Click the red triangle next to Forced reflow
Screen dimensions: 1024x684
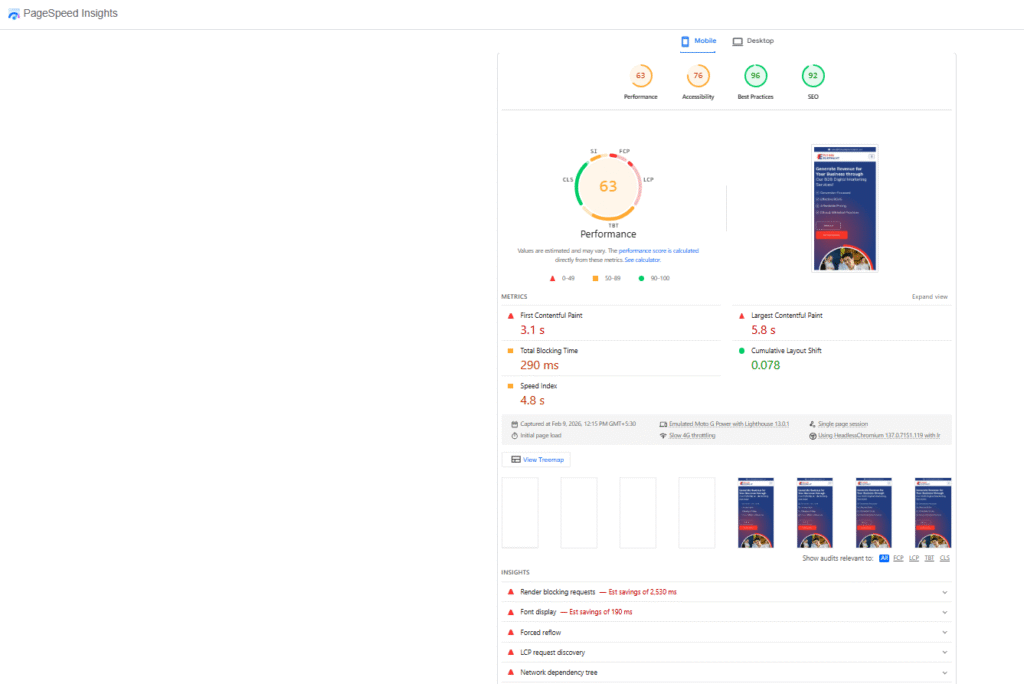pyautogui.click(x=511, y=632)
